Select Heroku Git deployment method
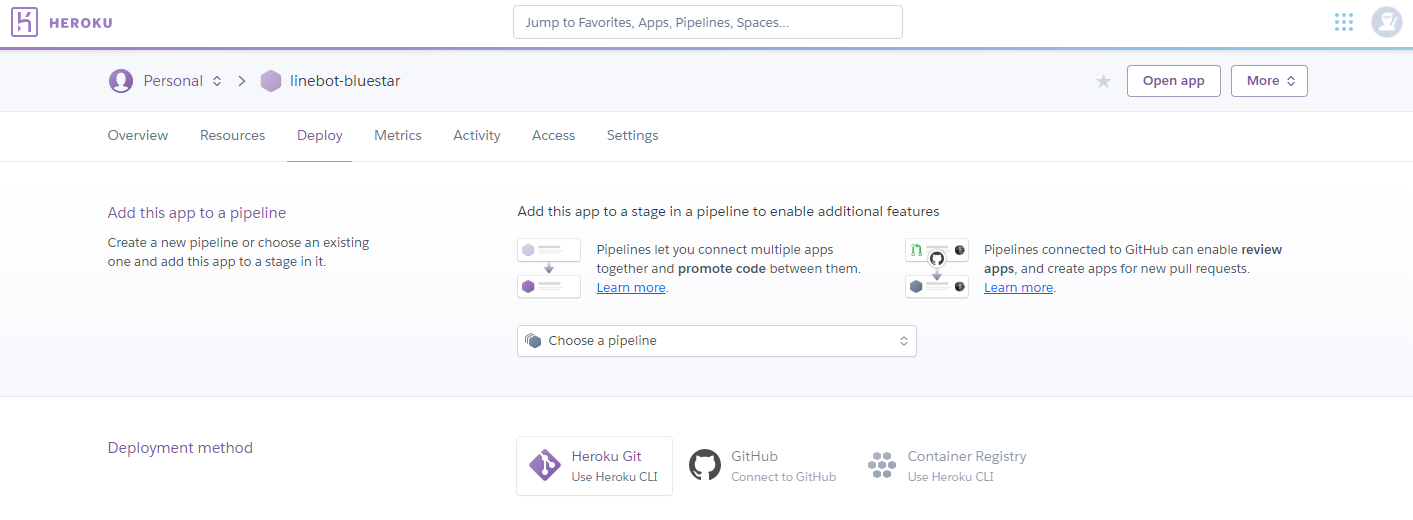Image resolution: width=1413 pixels, height=520 pixels. [x=595, y=466]
